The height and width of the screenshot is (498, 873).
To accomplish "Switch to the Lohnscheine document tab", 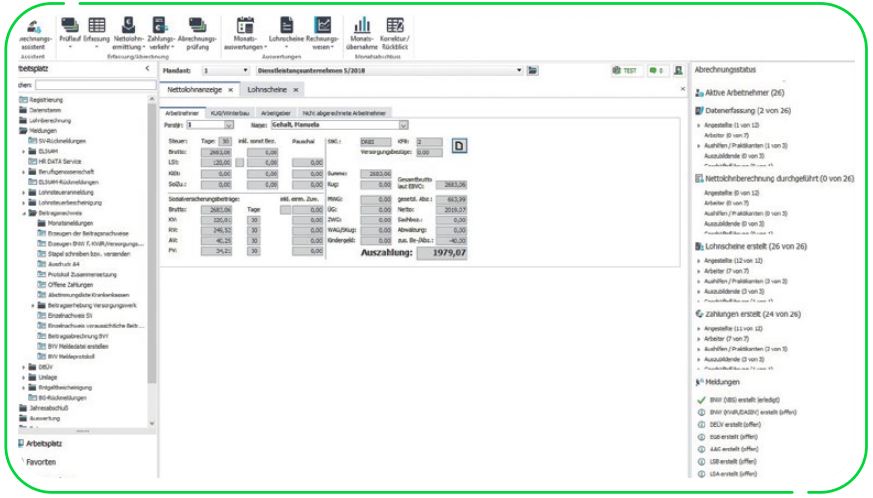I will pyautogui.click(x=268, y=90).
